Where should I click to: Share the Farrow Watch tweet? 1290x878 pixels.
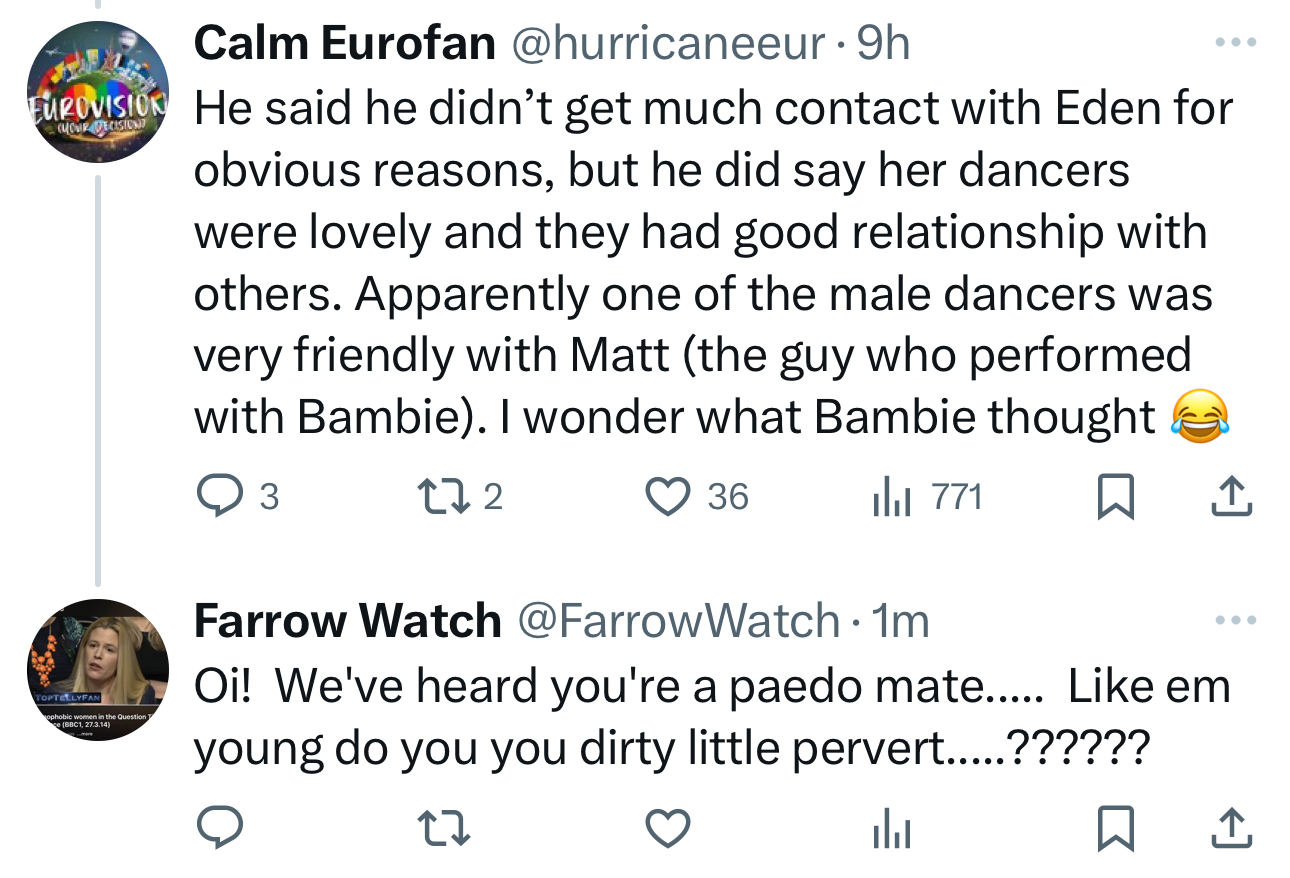pyautogui.click(x=1232, y=826)
